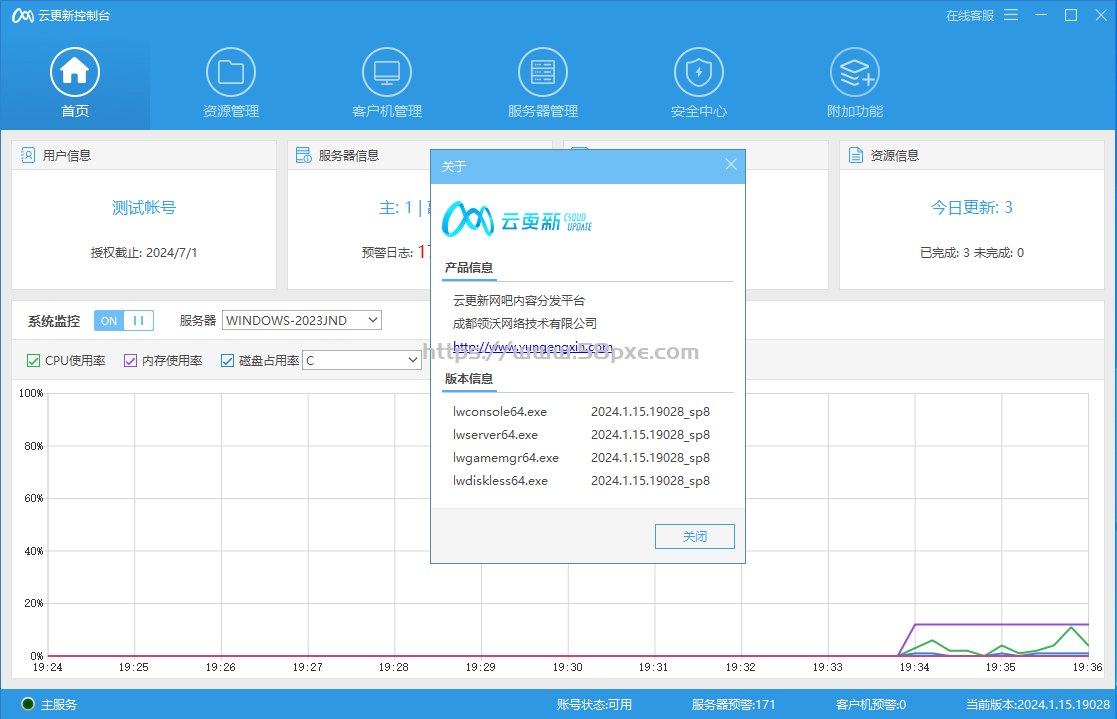Open the hamburger menu in title bar
1117x719 pixels.
[x=1011, y=15]
